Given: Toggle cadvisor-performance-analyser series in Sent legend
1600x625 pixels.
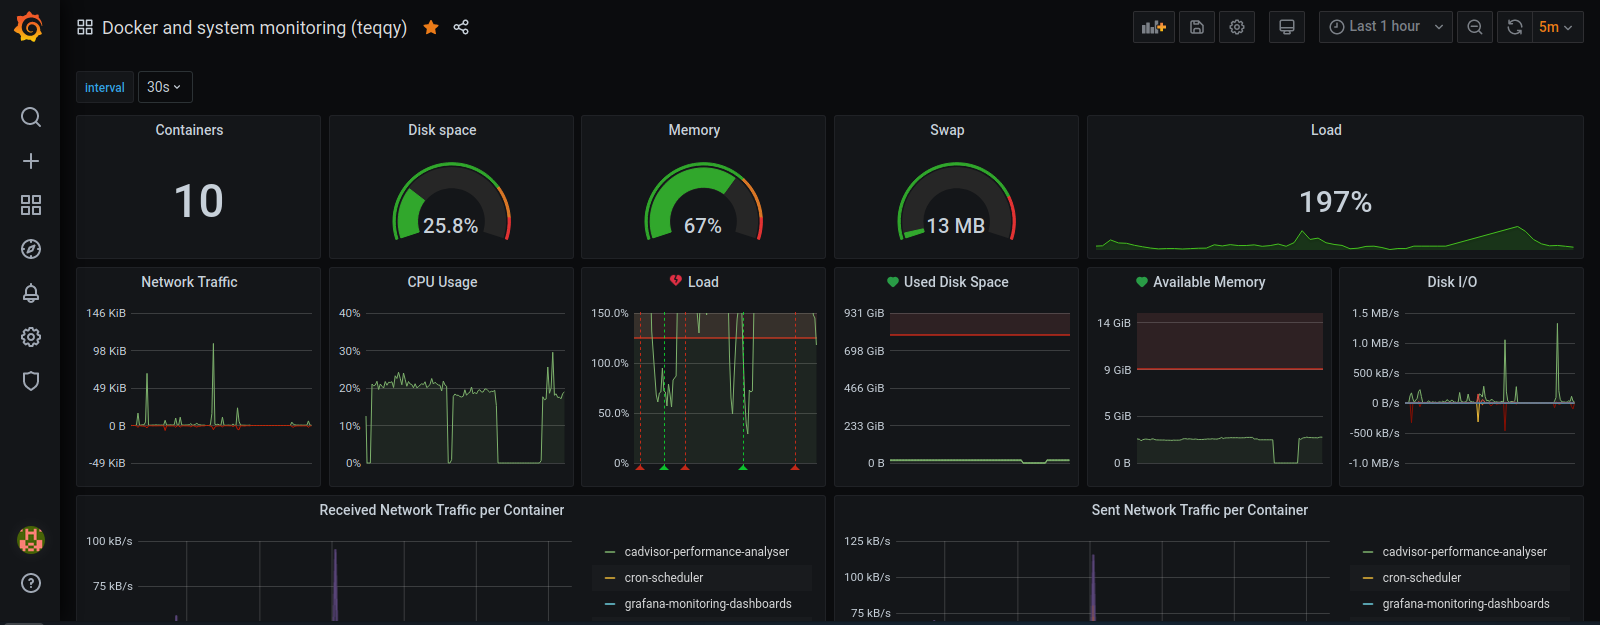Looking at the screenshot, I should coord(1464,552).
